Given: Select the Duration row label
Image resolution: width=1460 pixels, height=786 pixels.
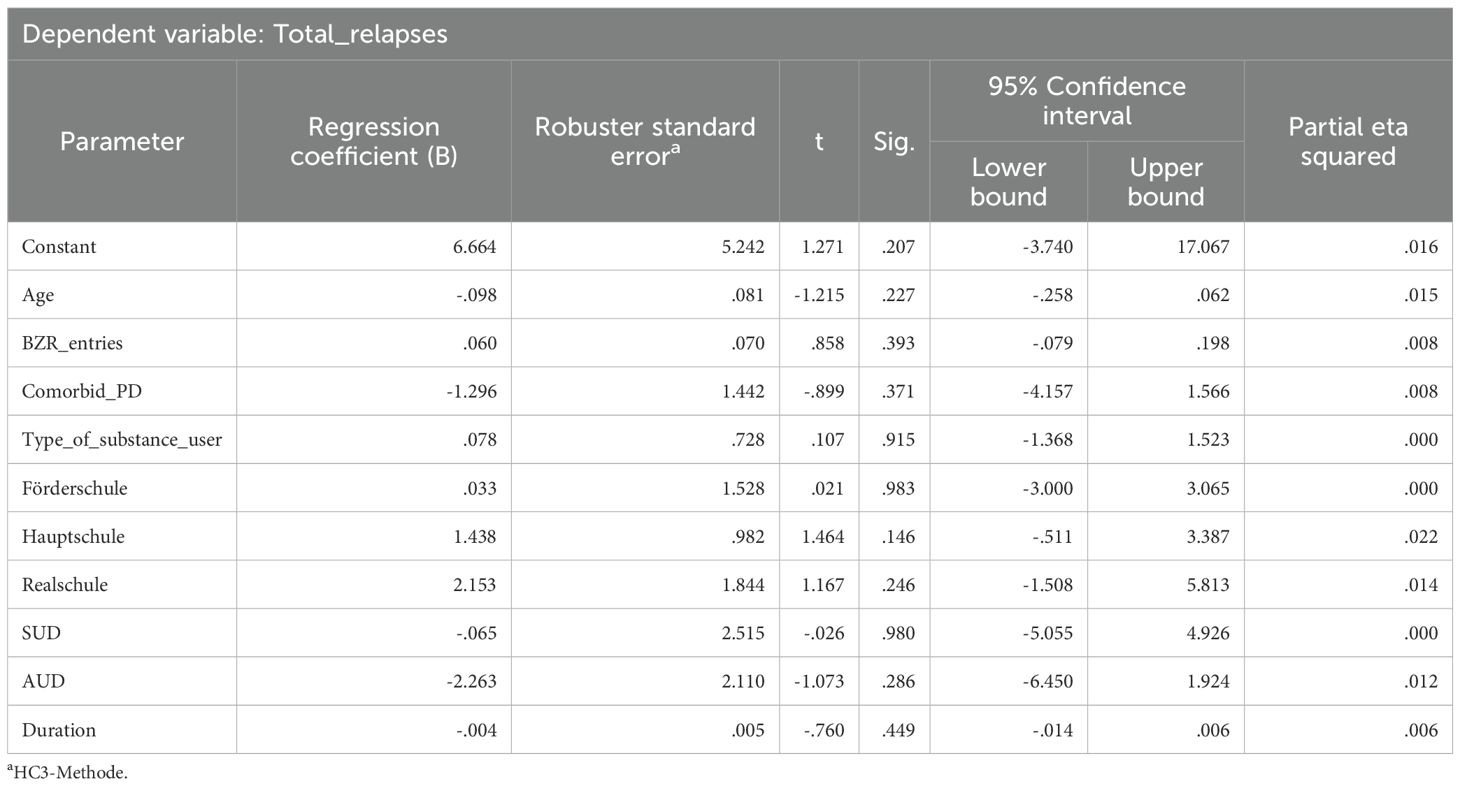Looking at the screenshot, I should [x=58, y=730].
